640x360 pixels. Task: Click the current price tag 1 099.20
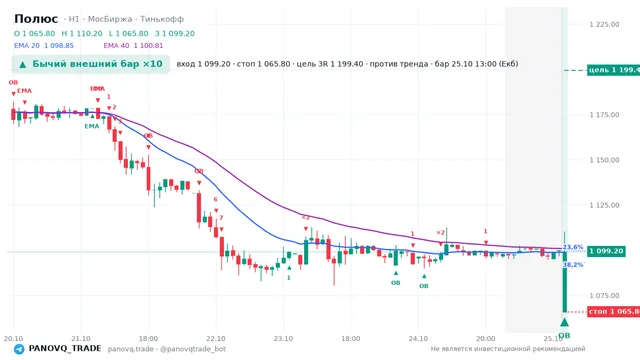606,251
